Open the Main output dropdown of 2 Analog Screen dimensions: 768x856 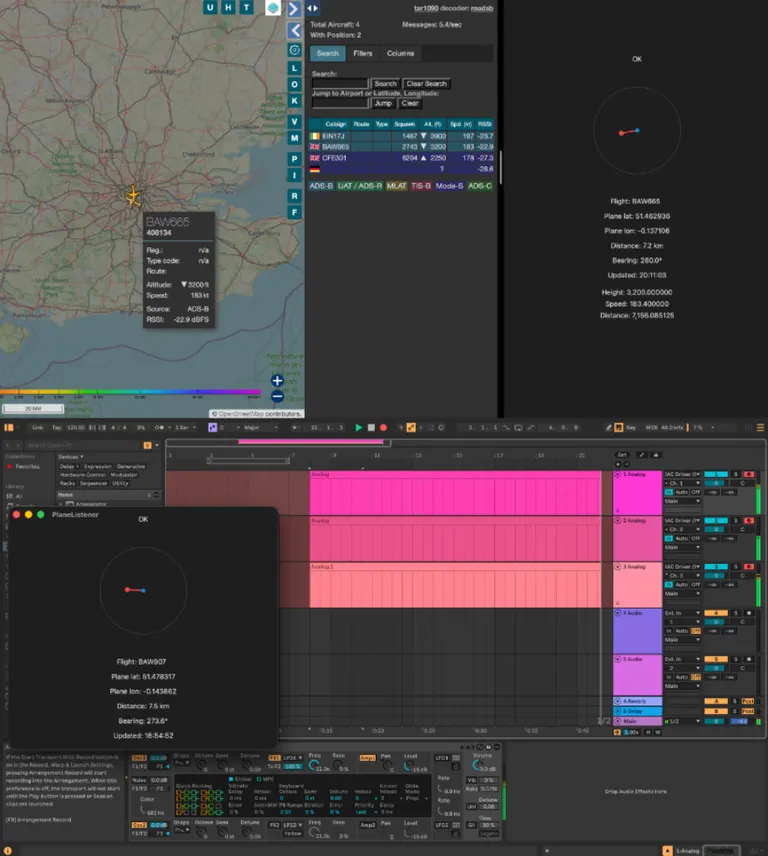[x=682, y=547]
